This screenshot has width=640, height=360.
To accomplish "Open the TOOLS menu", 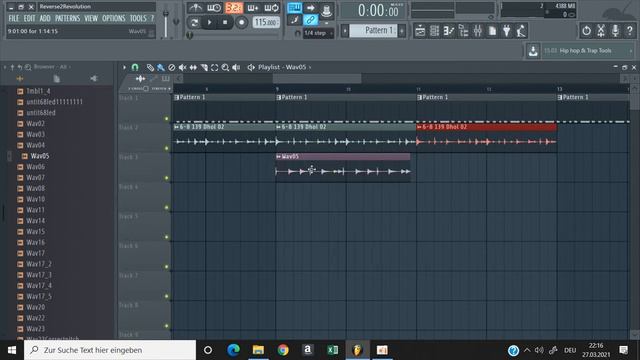I will (x=138, y=18).
